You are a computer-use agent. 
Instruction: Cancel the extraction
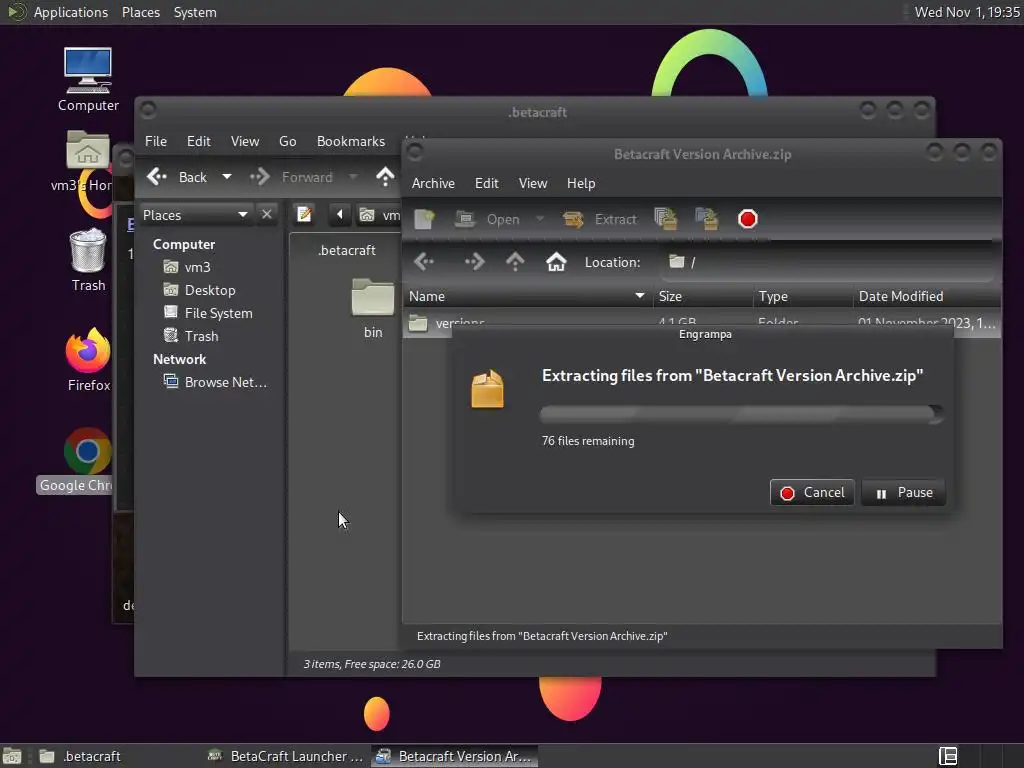pos(812,492)
